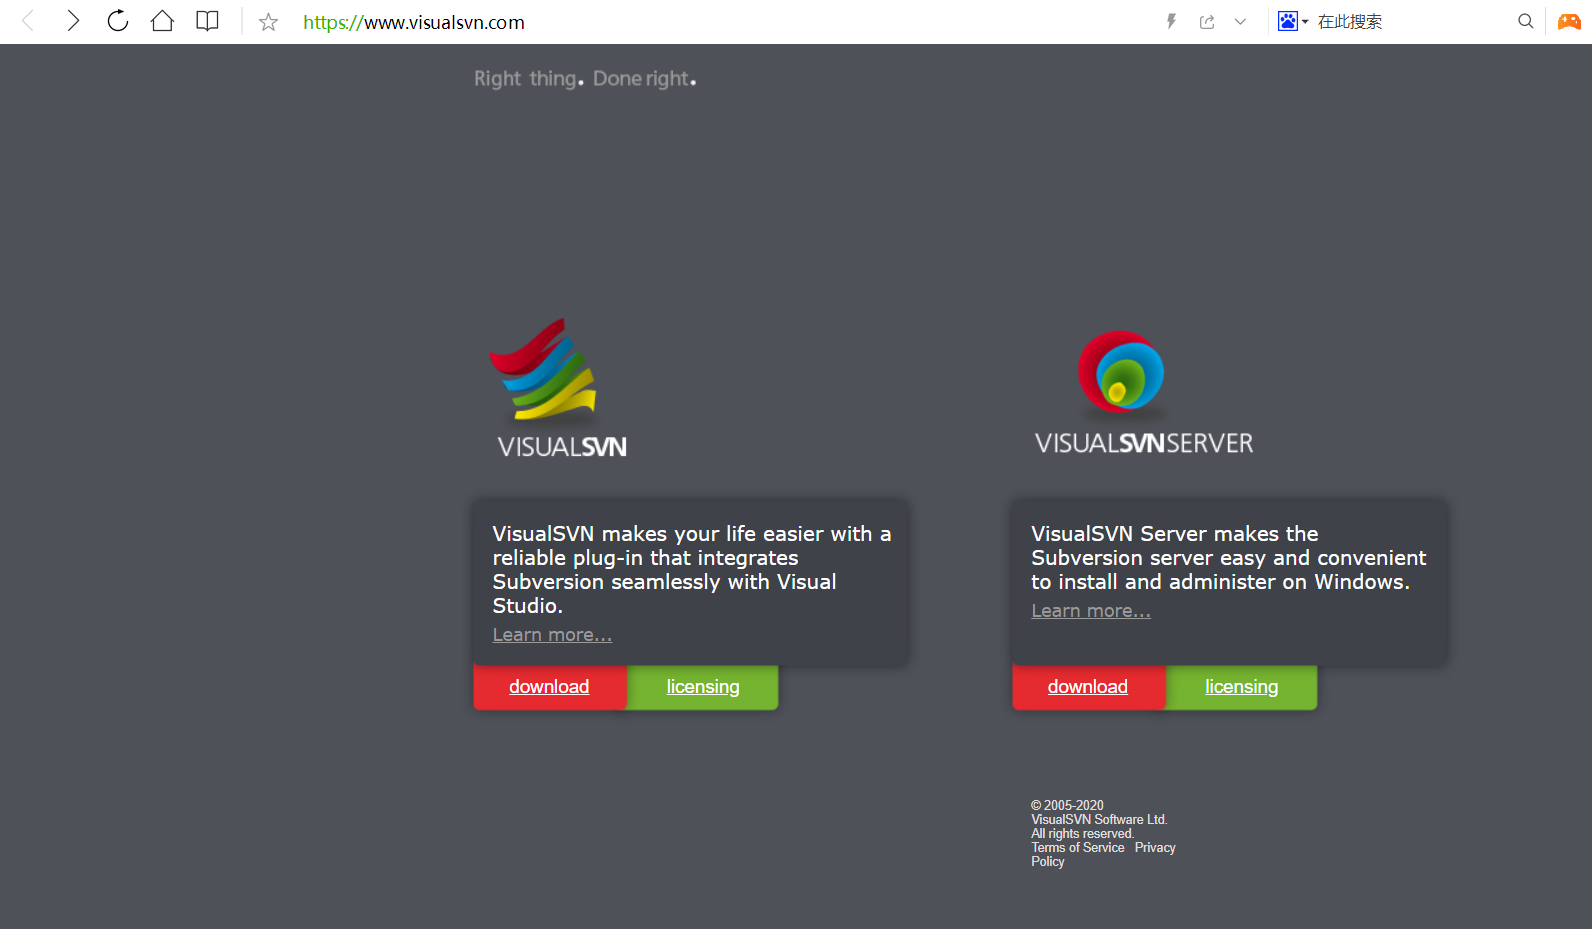Image resolution: width=1592 pixels, height=929 pixels.
Task: Reload the current page
Action: pos(118,21)
